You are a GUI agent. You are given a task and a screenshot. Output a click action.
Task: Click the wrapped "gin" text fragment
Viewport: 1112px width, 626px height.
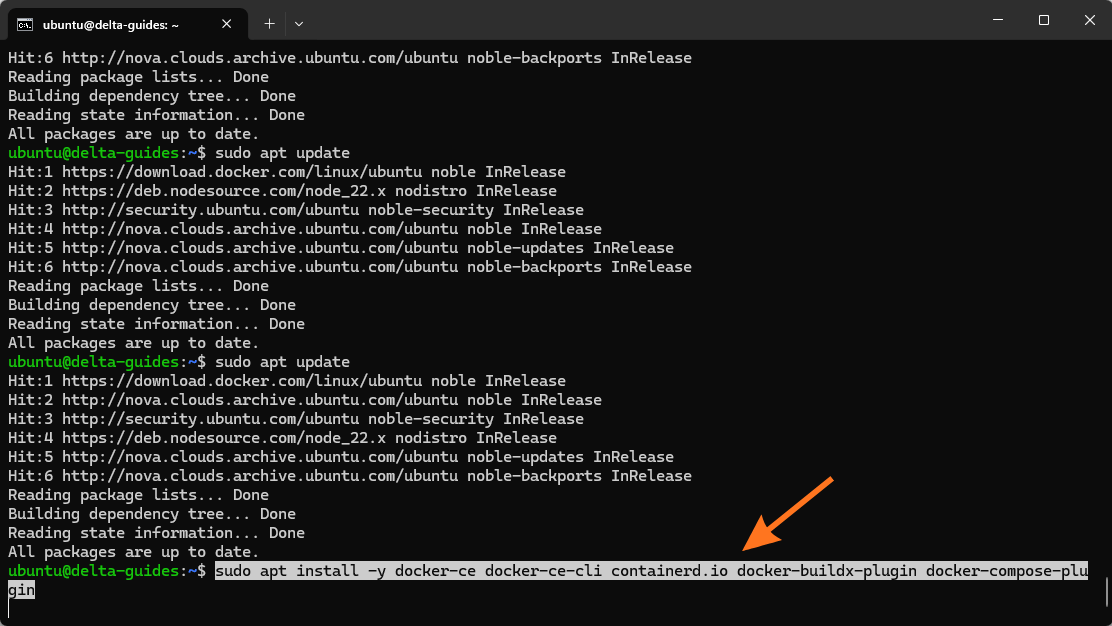(x=21, y=590)
